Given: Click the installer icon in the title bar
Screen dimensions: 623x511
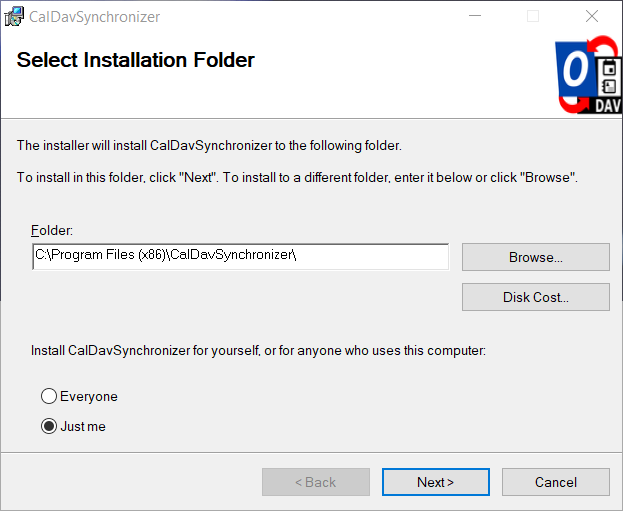Looking at the screenshot, I should [x=15, y=17].
